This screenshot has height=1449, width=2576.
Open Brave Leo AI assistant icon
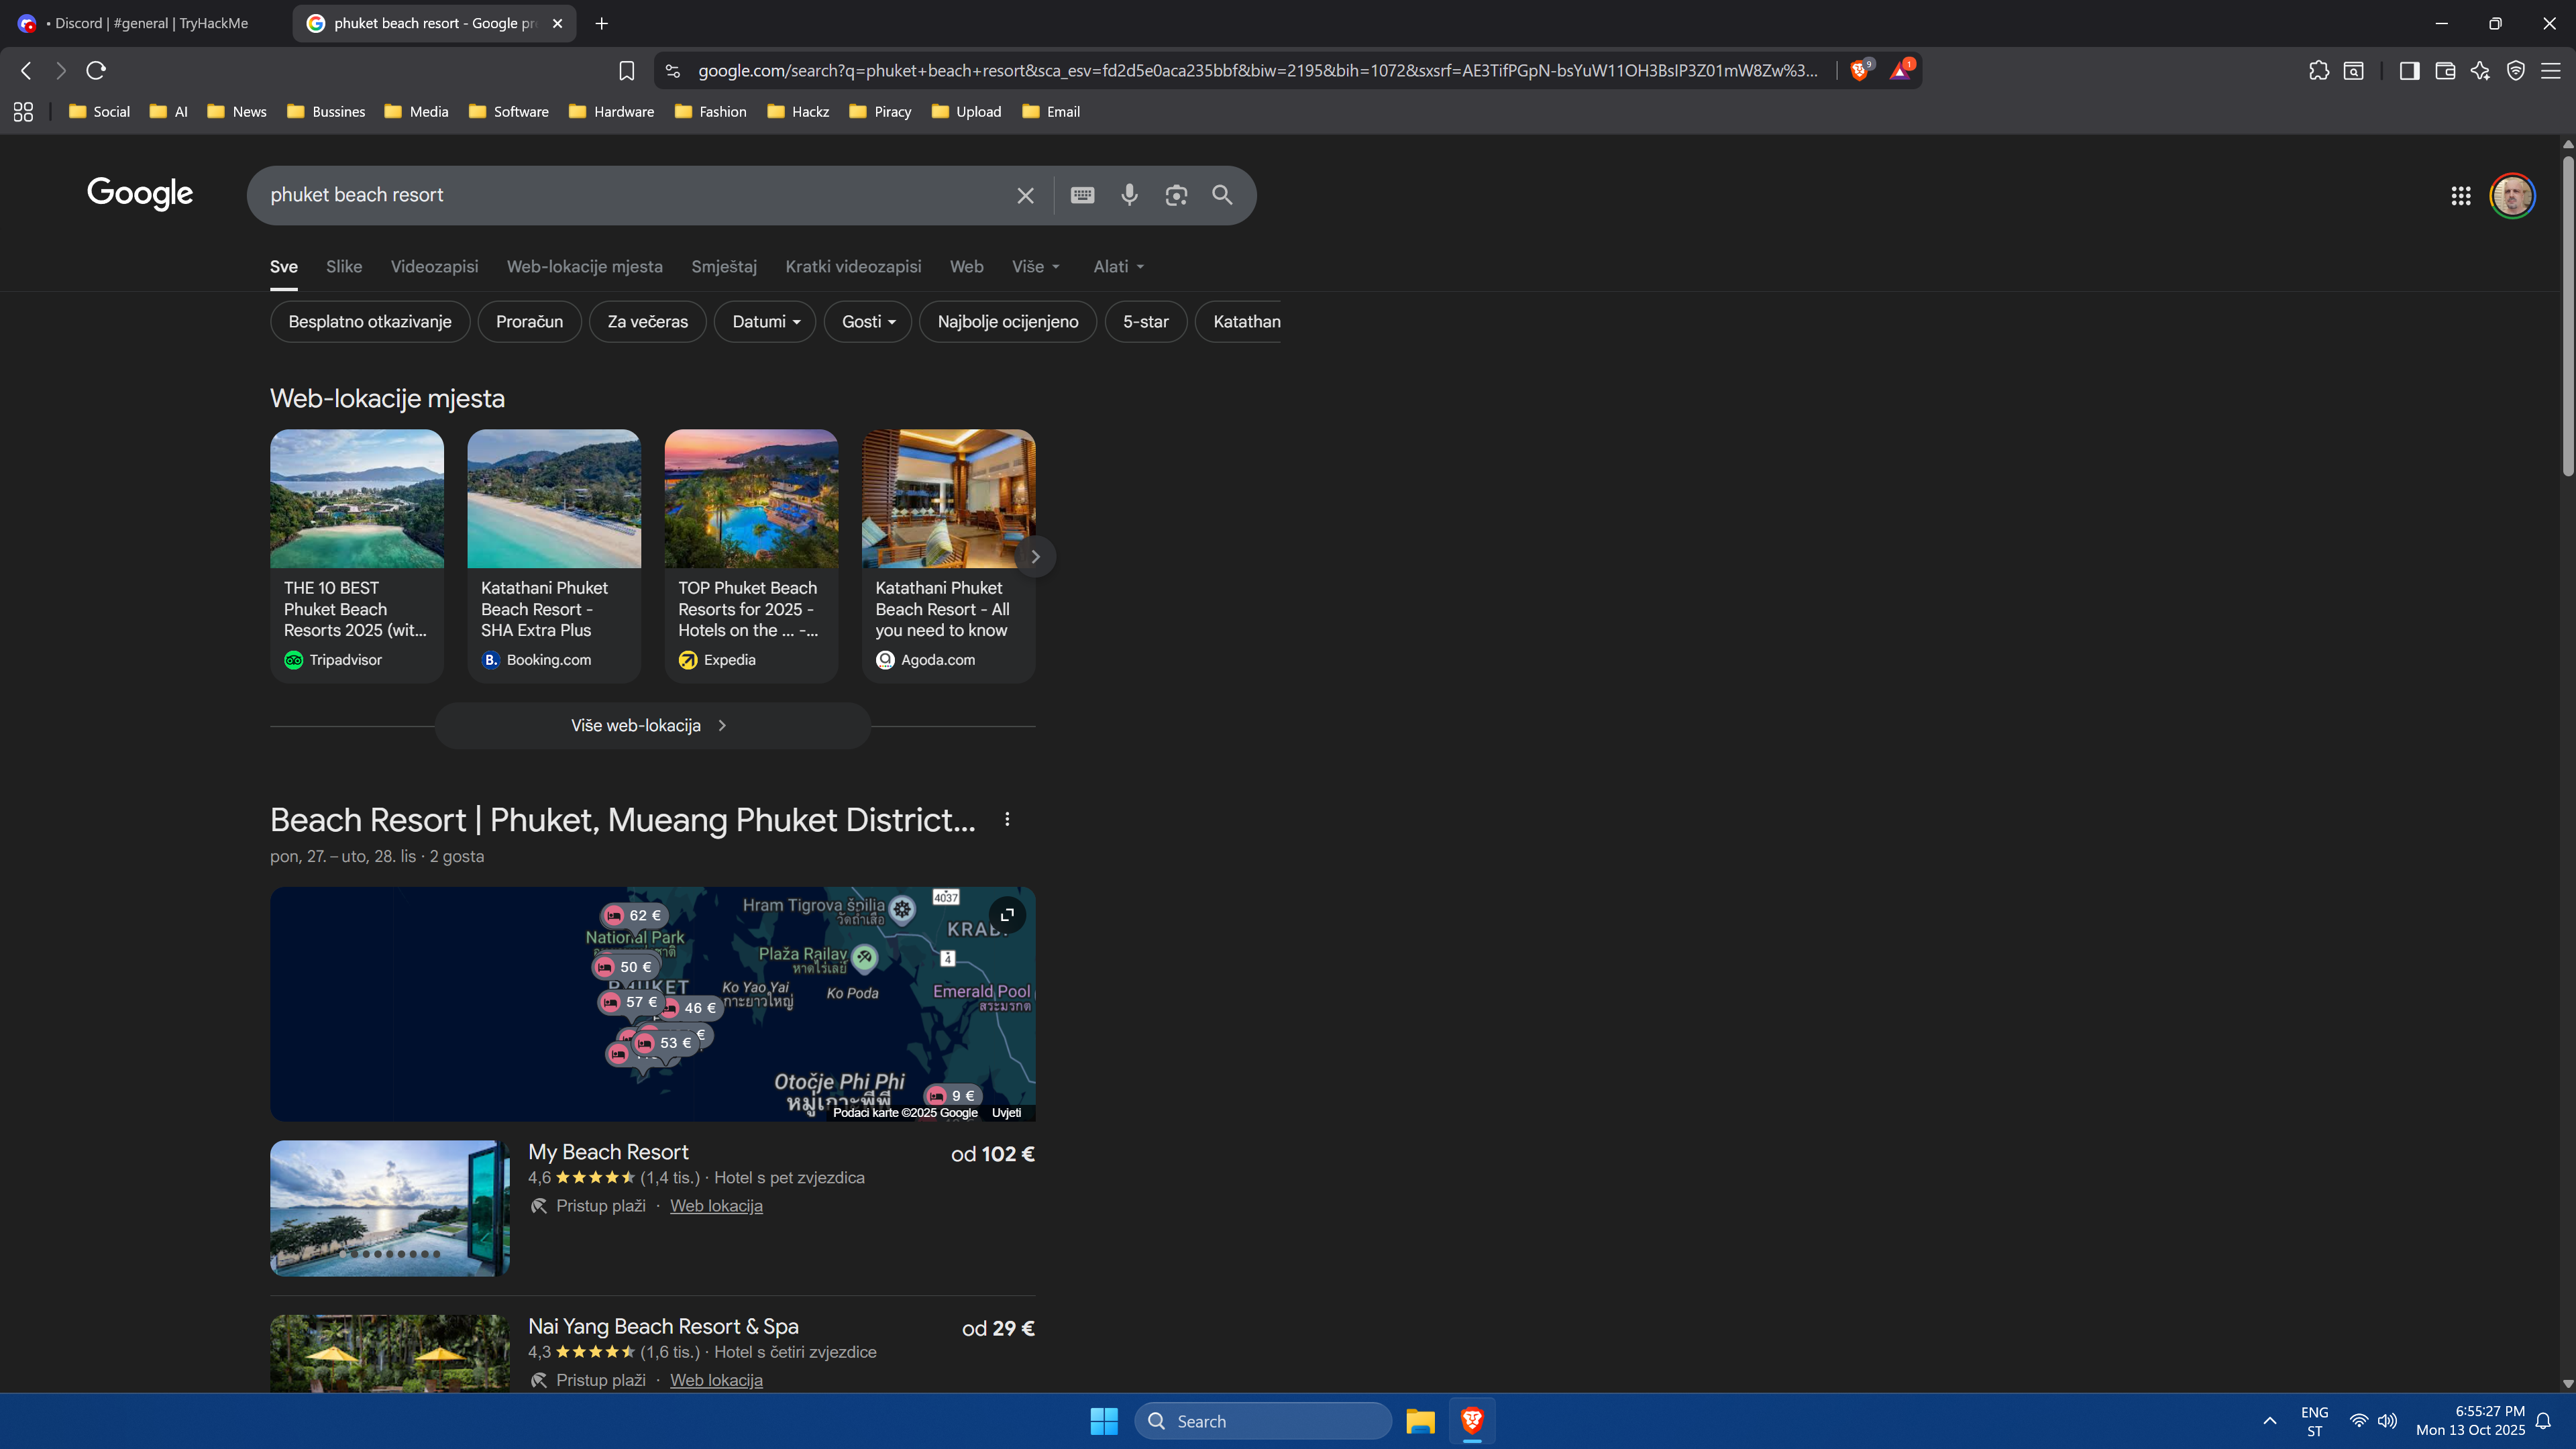(2480, 71)
